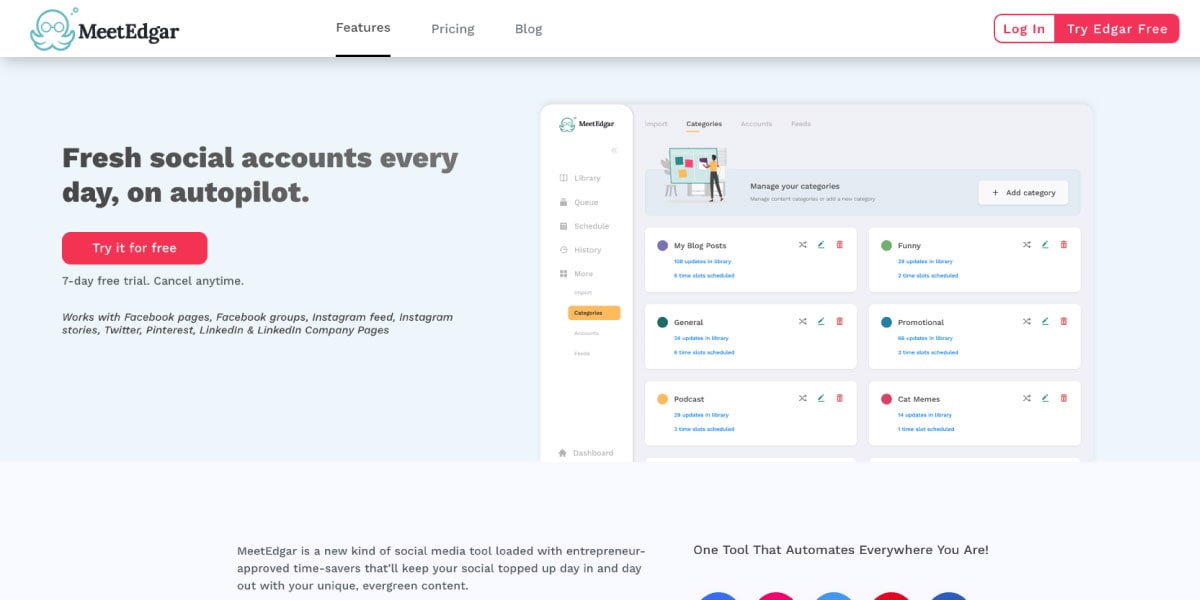Delete the Promotional category

tap(1063, 321)
